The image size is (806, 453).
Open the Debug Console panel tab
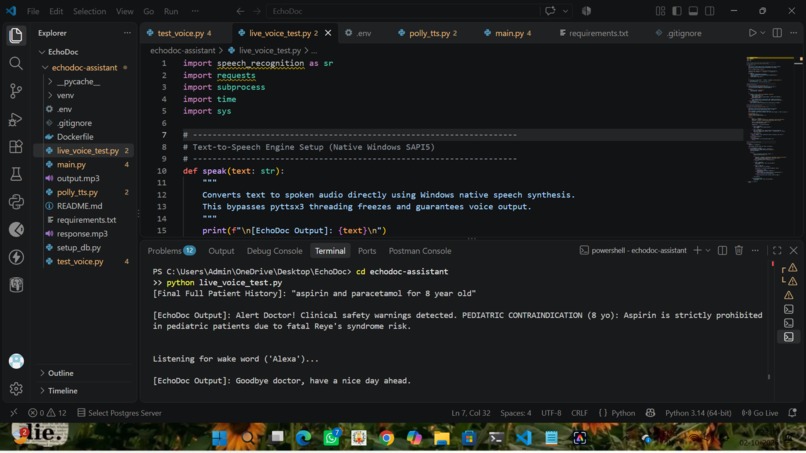[x=274, y=250]
